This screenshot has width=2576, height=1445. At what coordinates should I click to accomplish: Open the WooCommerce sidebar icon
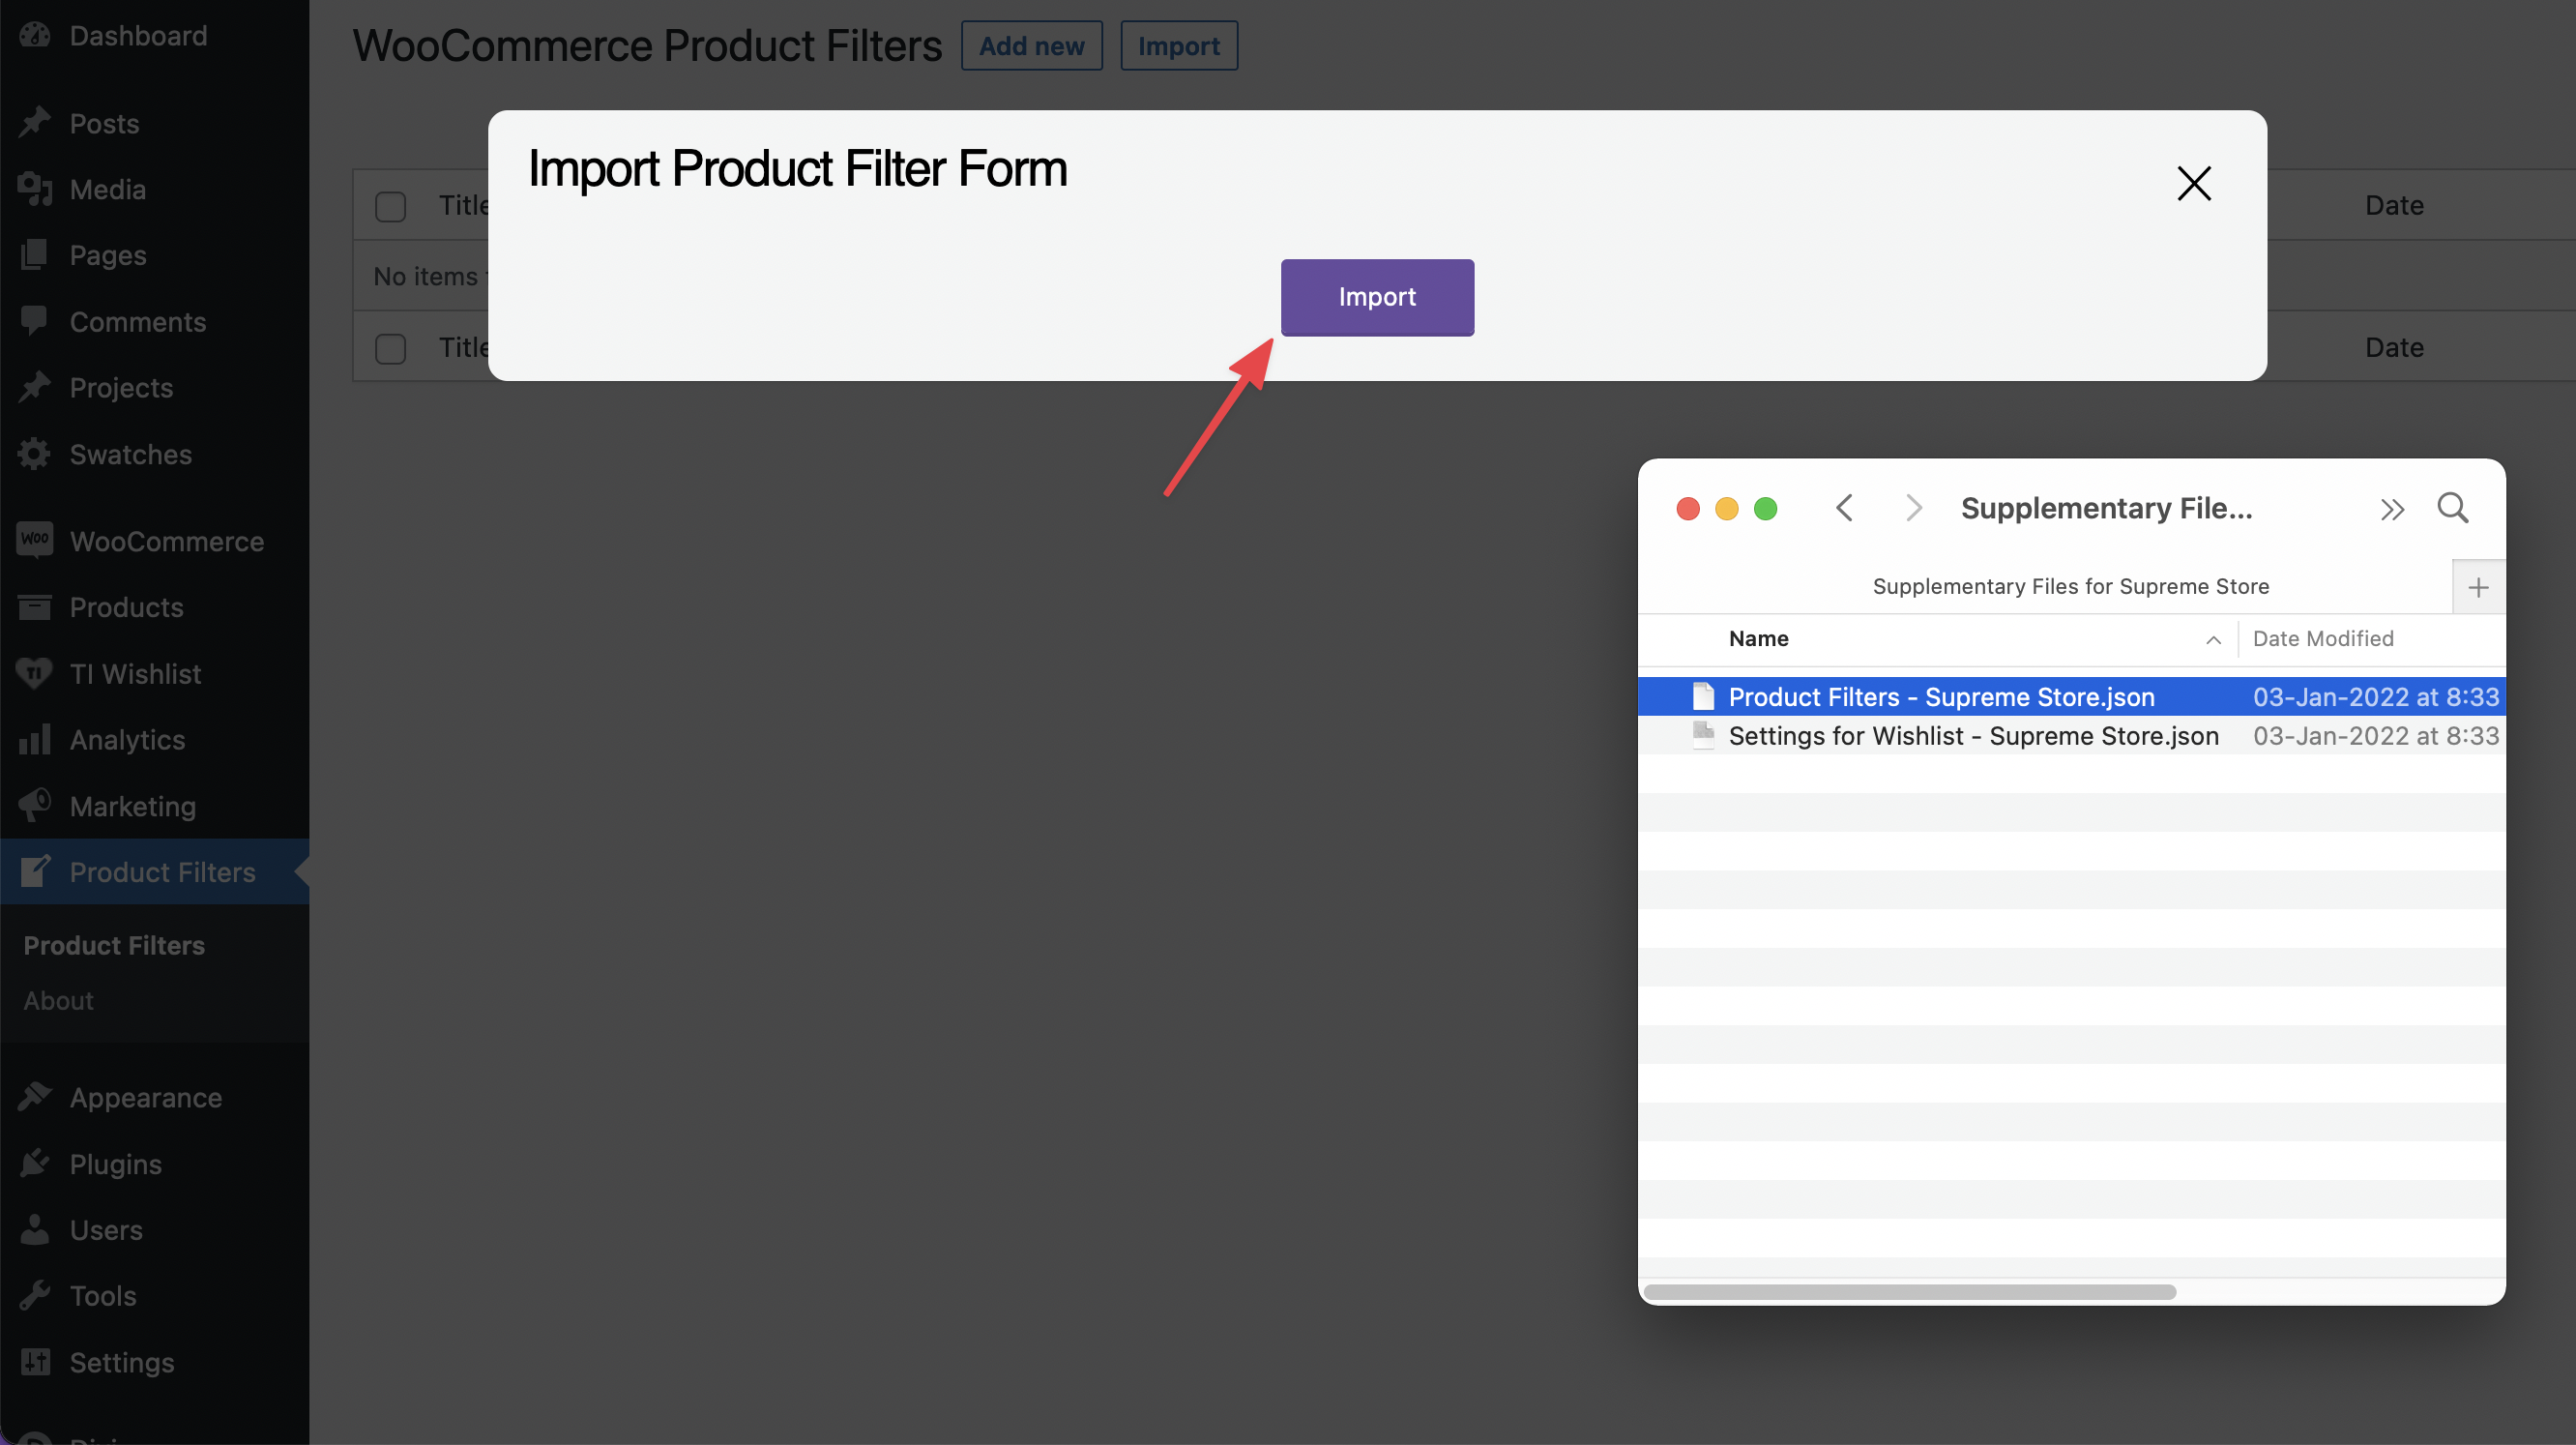click(x=35, y=541)
